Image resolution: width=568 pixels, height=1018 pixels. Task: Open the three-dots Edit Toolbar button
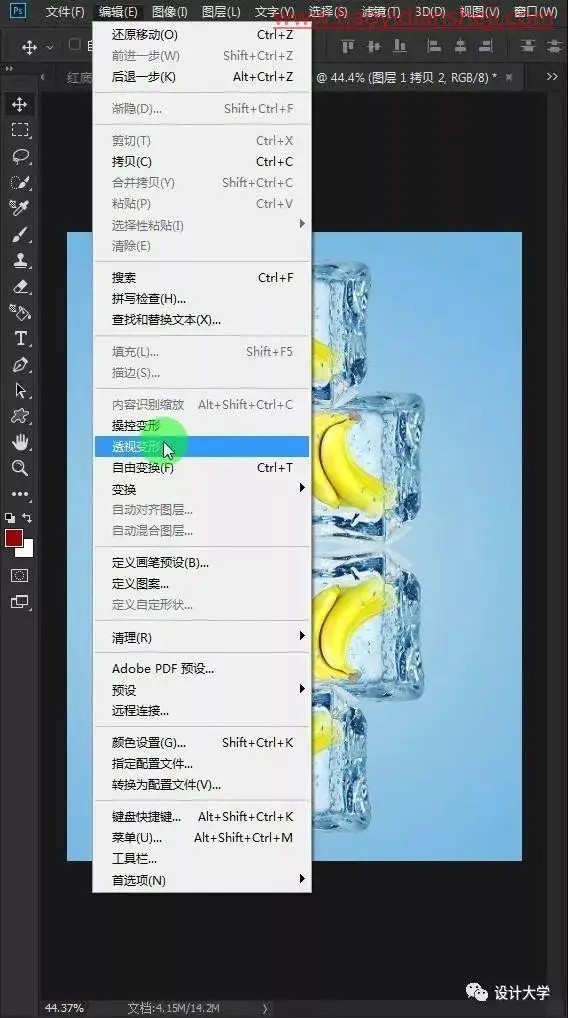click(x=19, y=494)
